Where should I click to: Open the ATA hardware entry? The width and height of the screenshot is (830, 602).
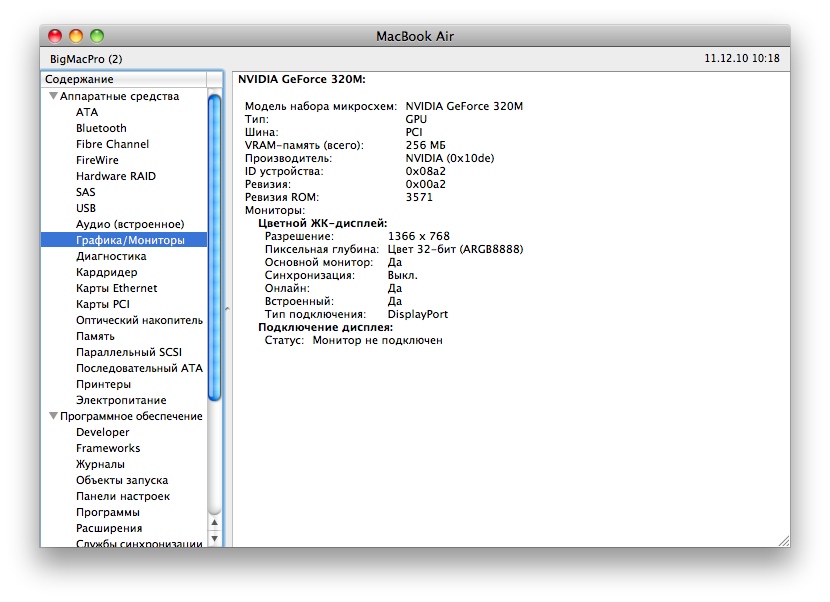pyautogui.click(x=87, y=112)
